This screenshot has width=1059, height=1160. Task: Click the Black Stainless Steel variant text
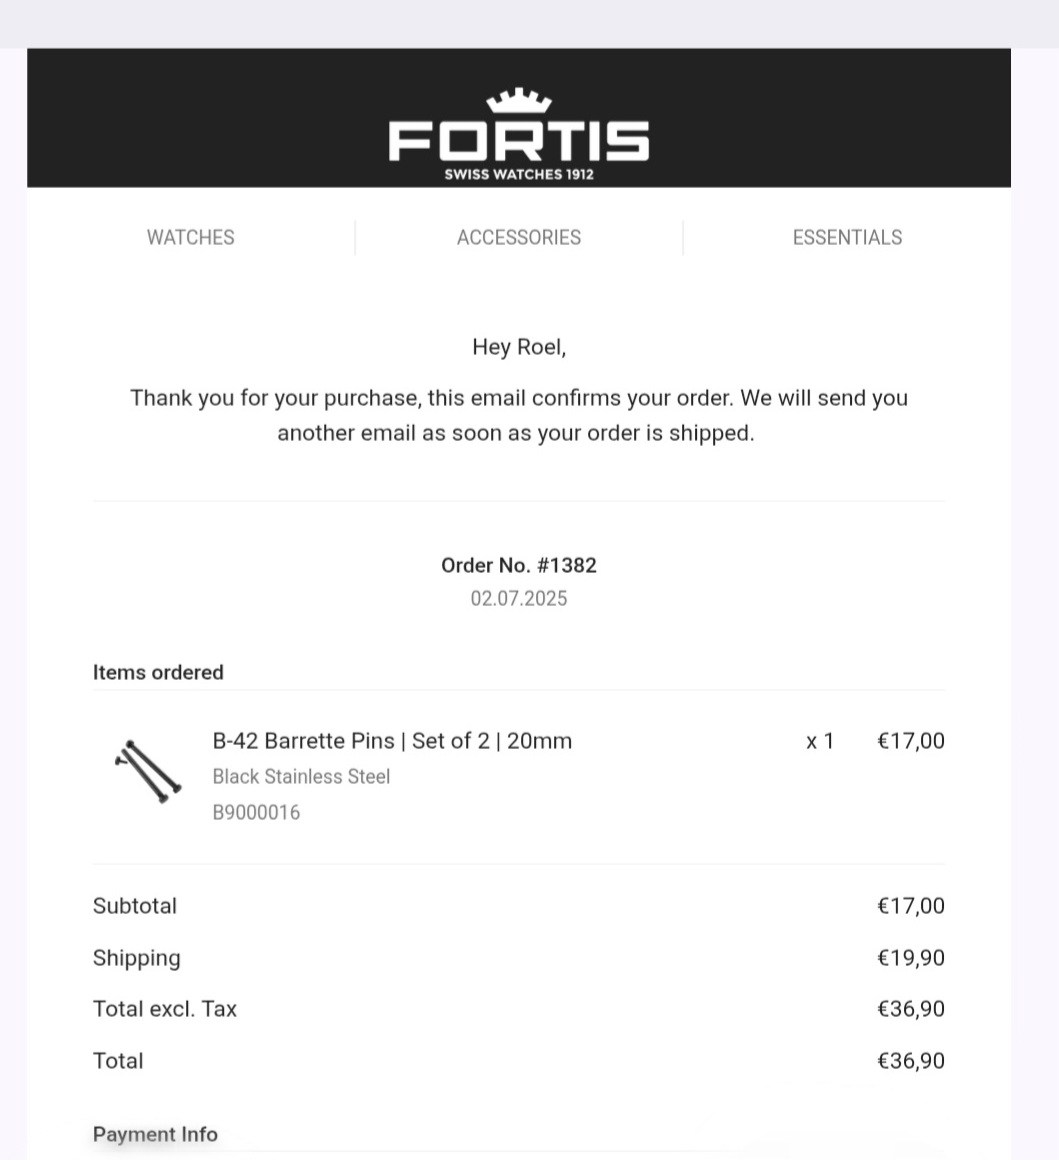click(x=301, y=777)
